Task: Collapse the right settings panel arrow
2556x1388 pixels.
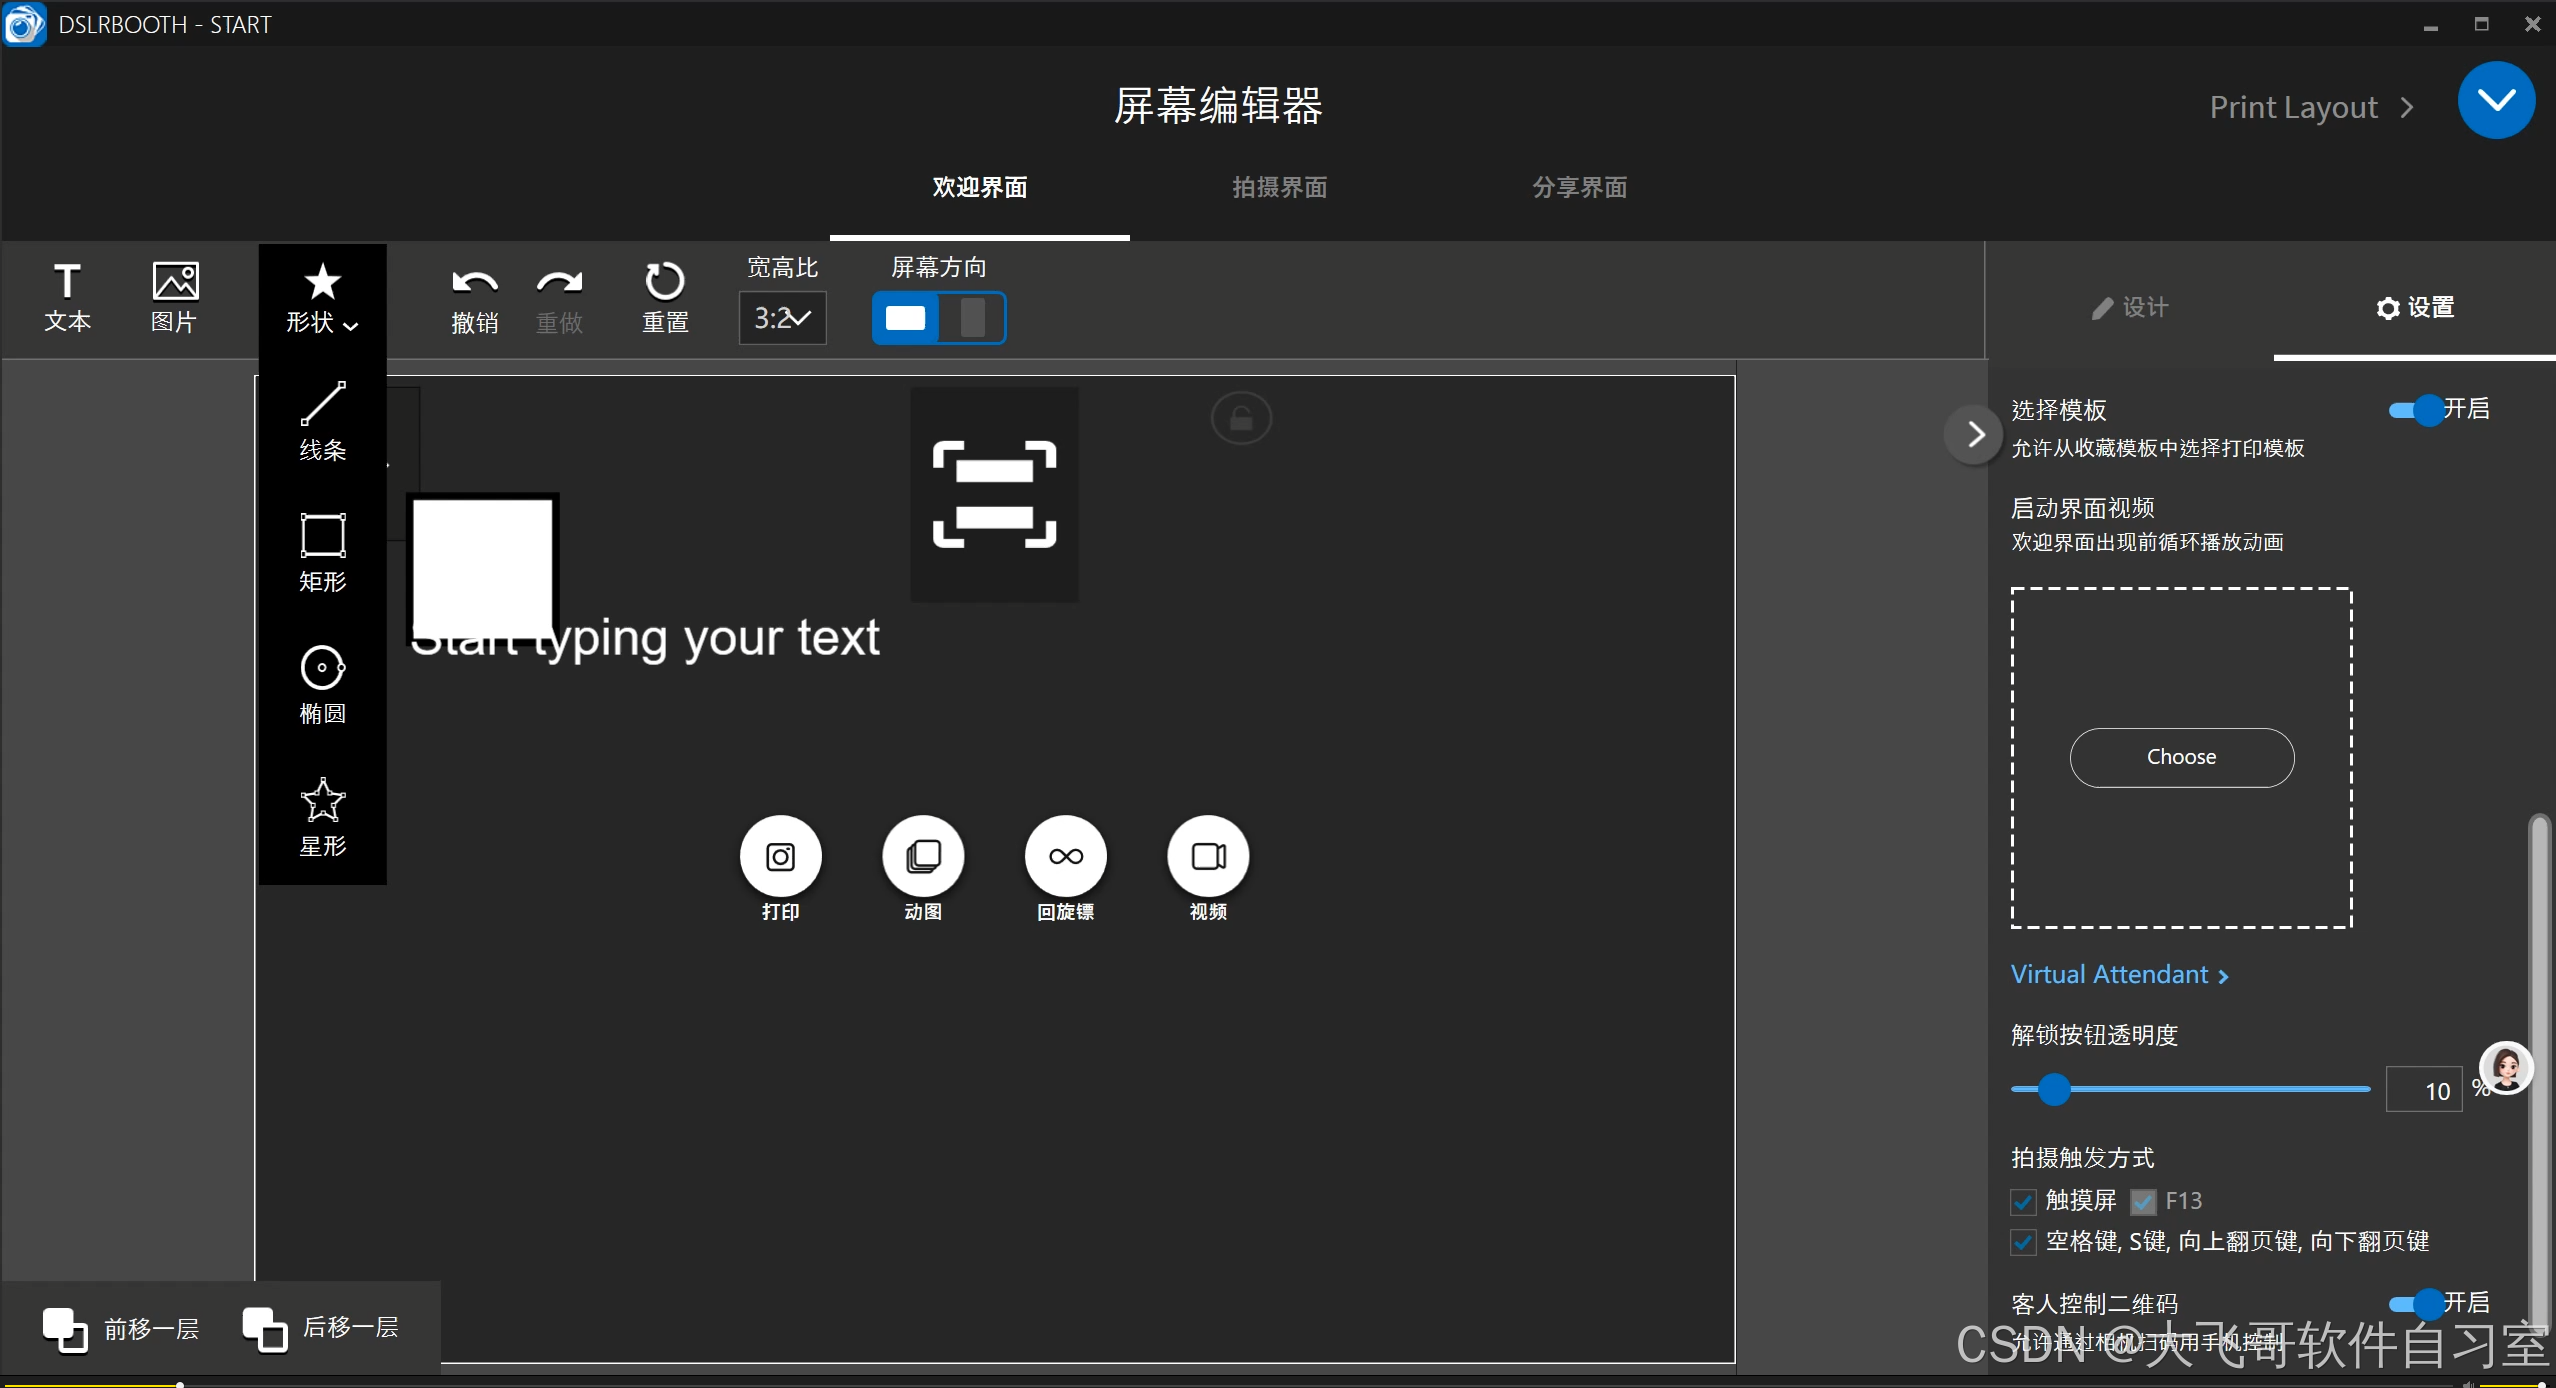Action: tap(1974, 434)
